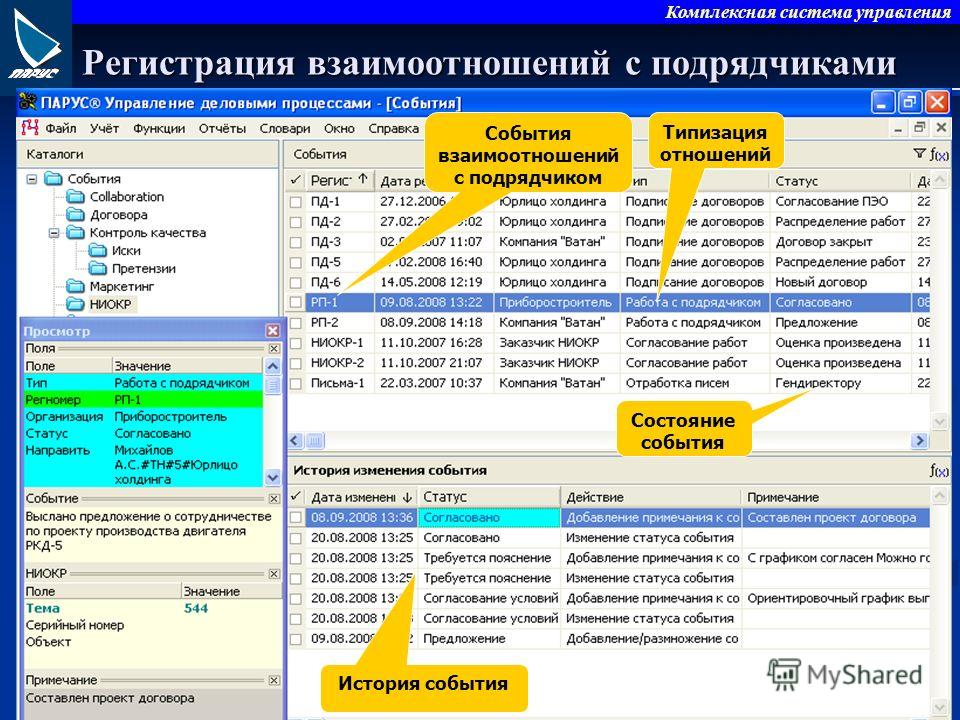Click the down arrow of Поля scrollbar

pos(272,478)
